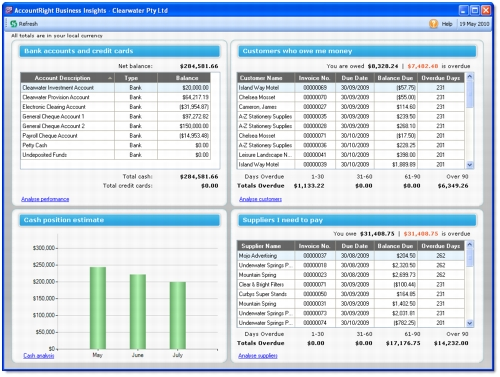Select the Clearwater Investment Account row

tap(115, 88)
